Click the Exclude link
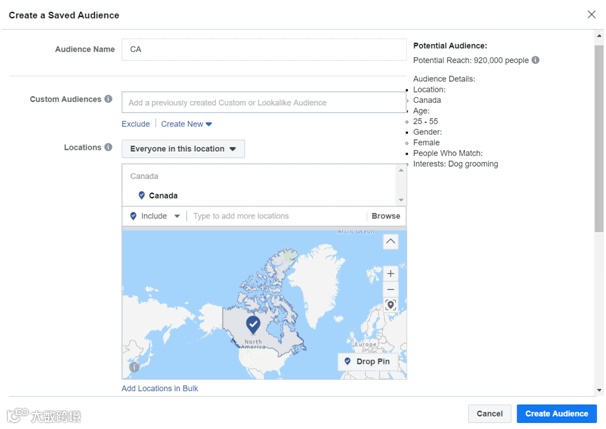The height and width of the screenshot is (429, 606). (x=136, y=124)
